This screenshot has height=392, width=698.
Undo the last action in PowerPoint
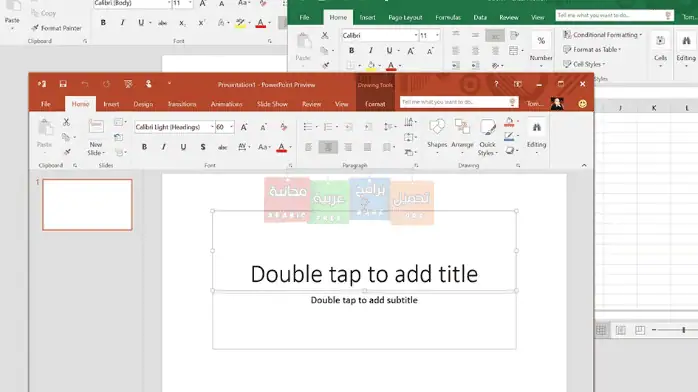[x=85, y=84]
